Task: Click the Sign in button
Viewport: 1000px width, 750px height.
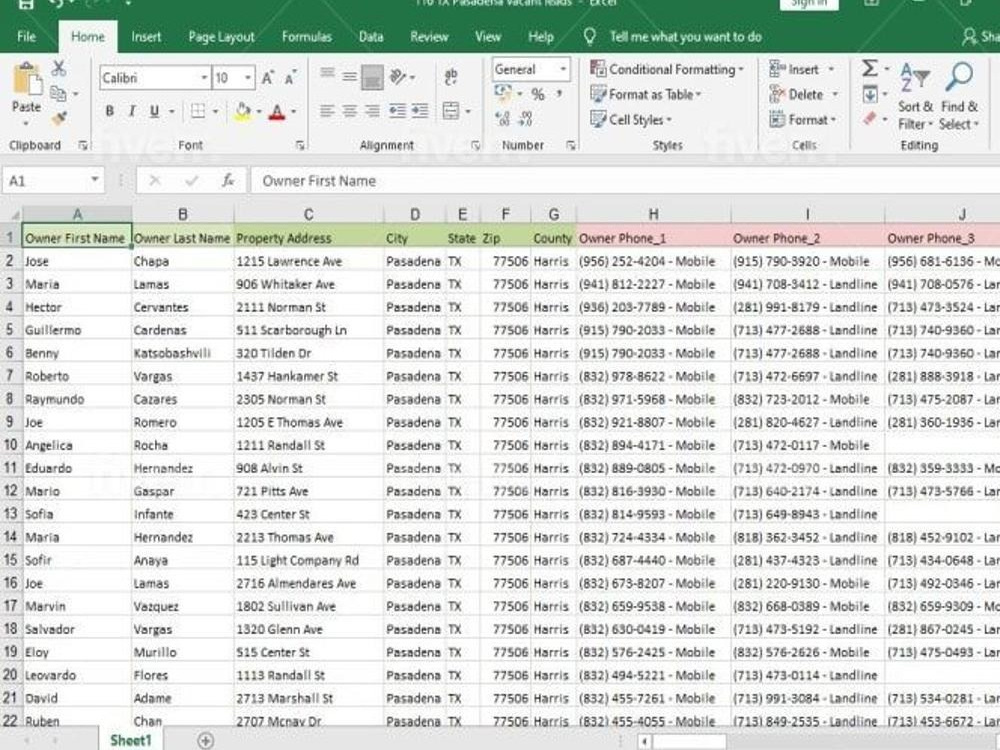Action: coord(809,3)
